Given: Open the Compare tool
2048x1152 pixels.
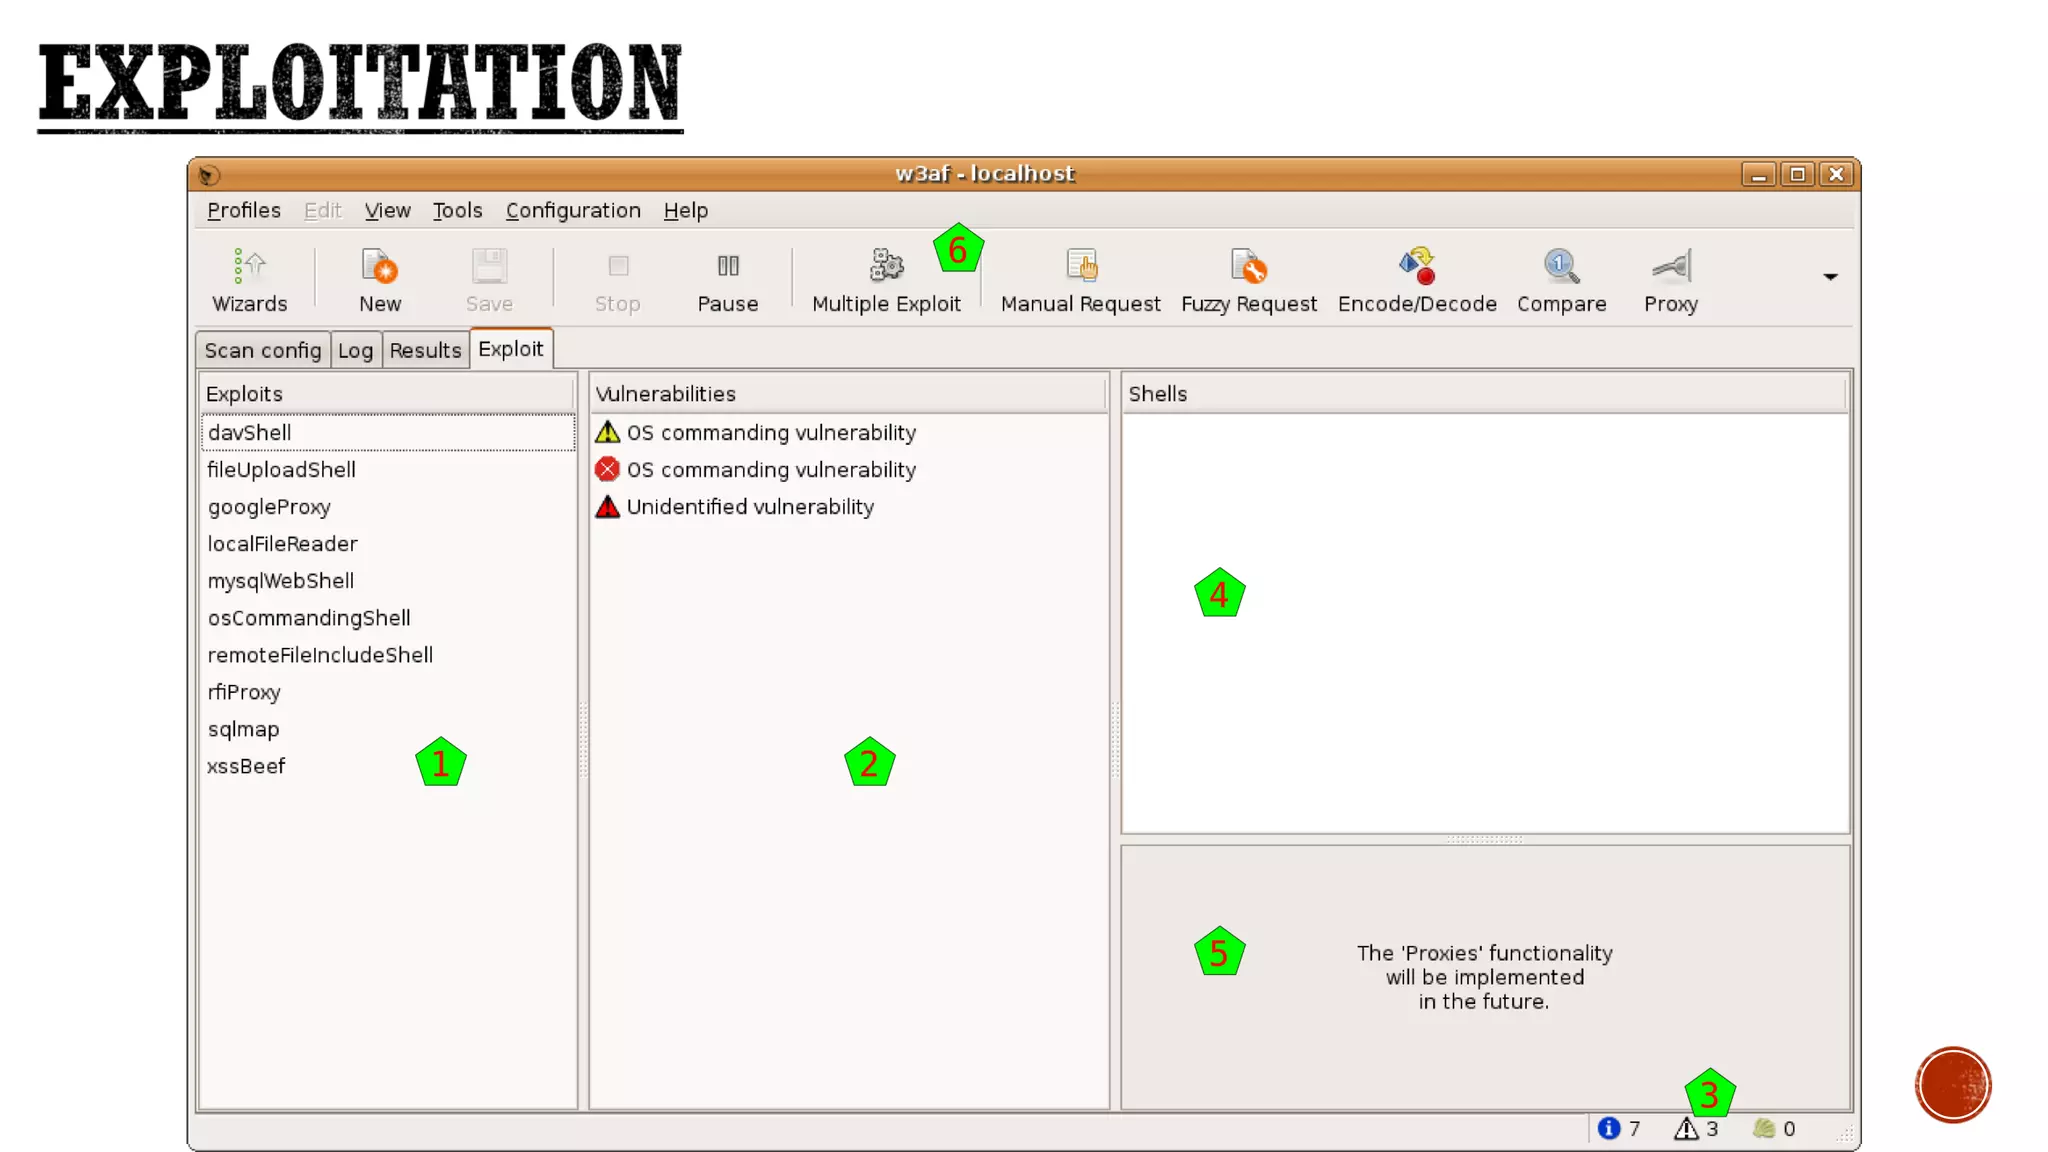Looking at the screenshot, I should coord(1561,280).
